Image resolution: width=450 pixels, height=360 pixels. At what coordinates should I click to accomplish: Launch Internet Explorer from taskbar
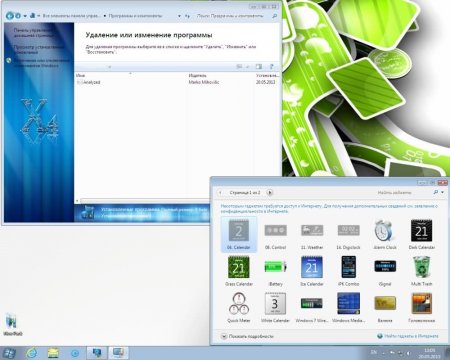pyautogui.click(x=32, y=353)
